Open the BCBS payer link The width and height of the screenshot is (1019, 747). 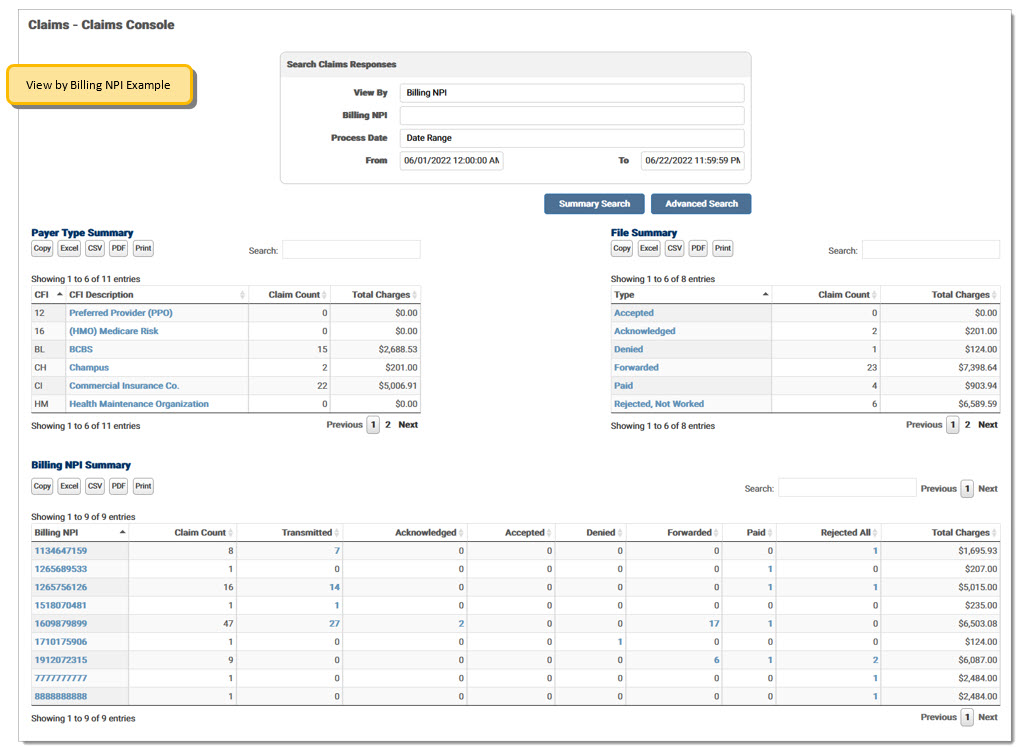tap(81, 349)
